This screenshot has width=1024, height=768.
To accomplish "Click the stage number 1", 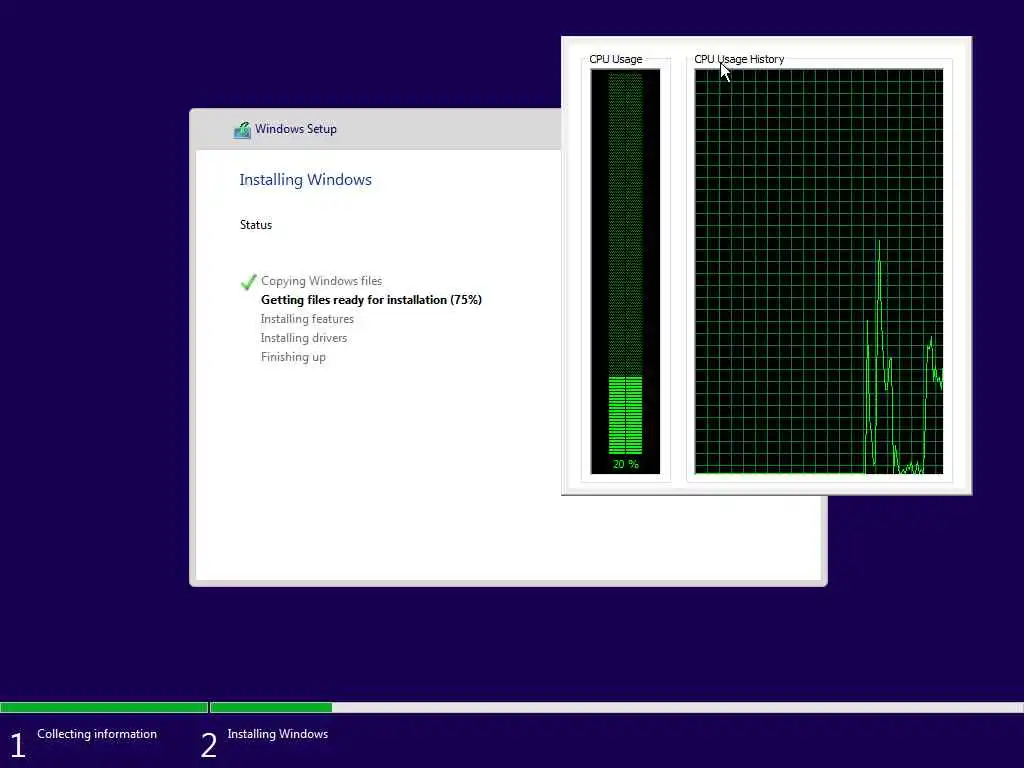I will (x=18, y=745).
